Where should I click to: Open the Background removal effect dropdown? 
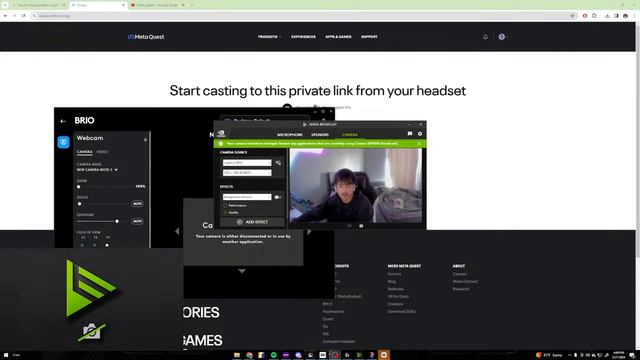click(x=247, y=197)
